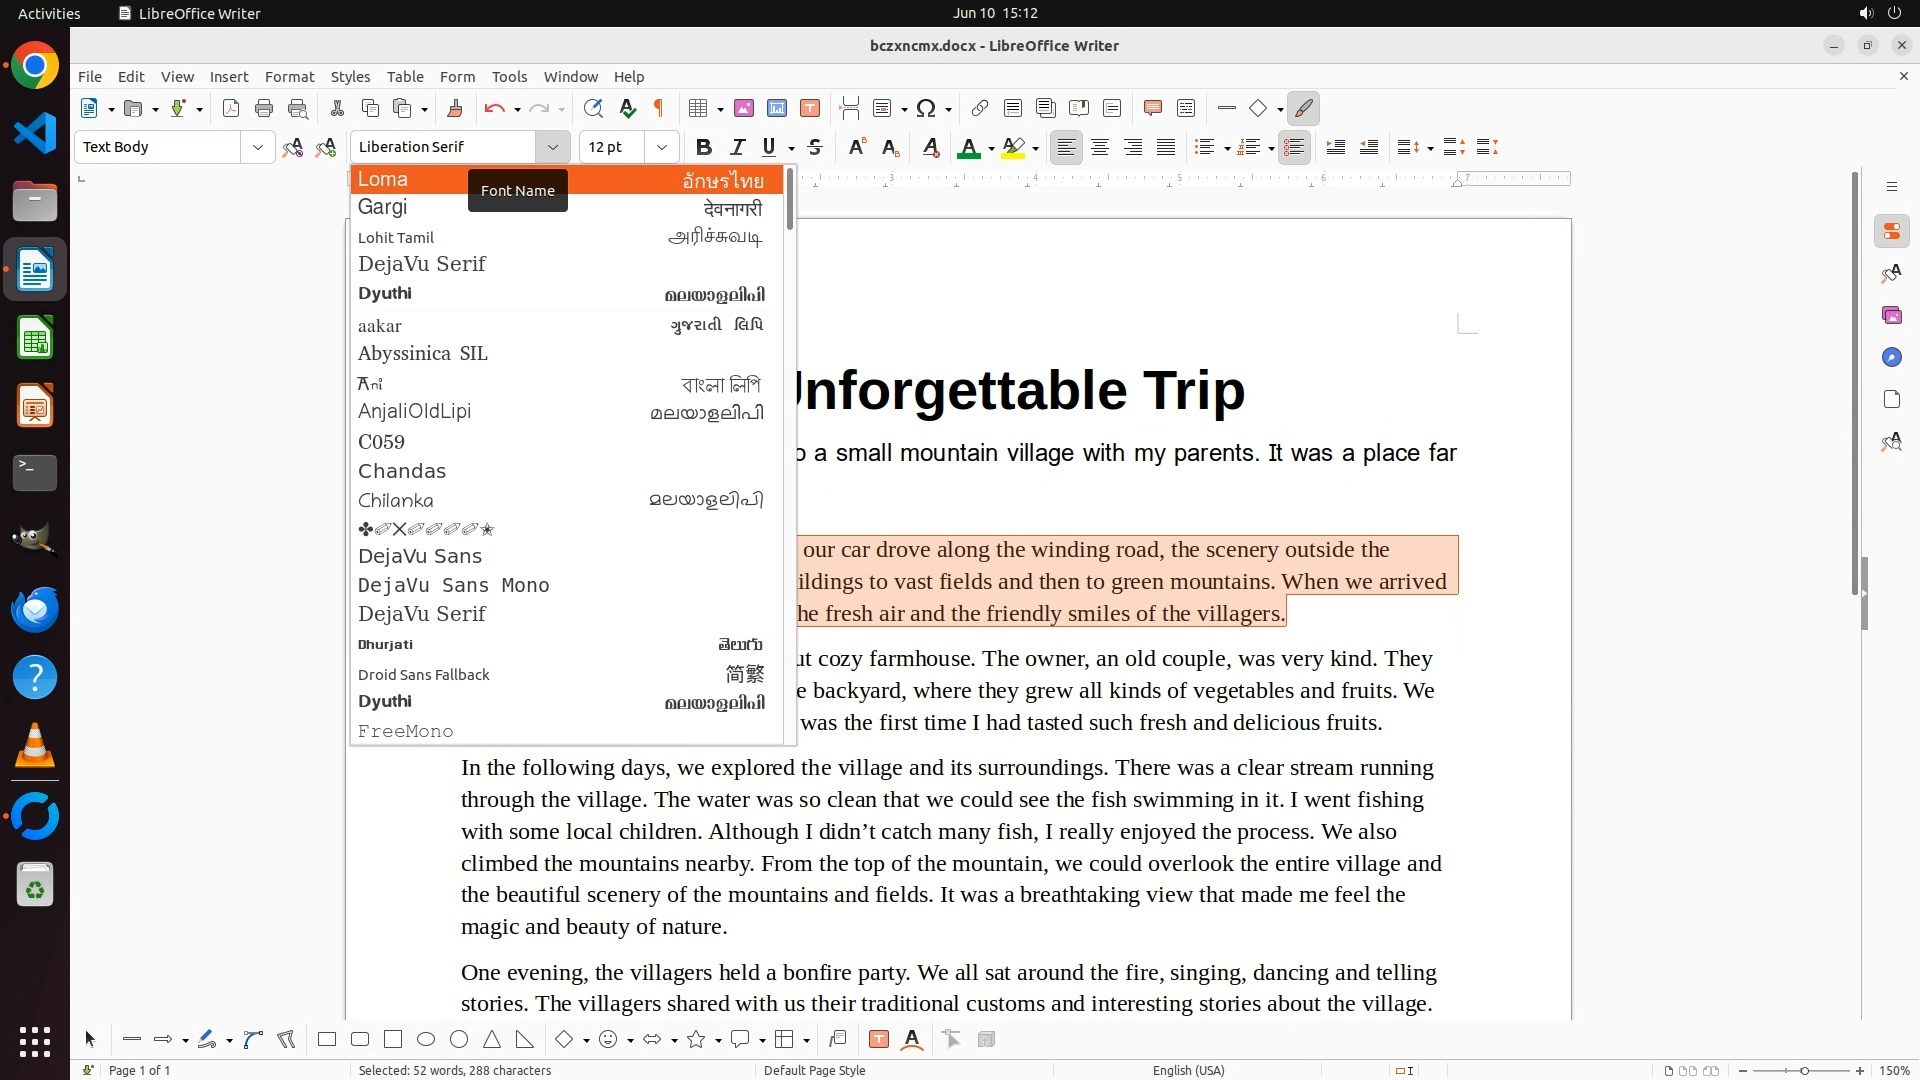Open the Tools menu
Screen dimensions: 1920x1080
pos(508,77)
